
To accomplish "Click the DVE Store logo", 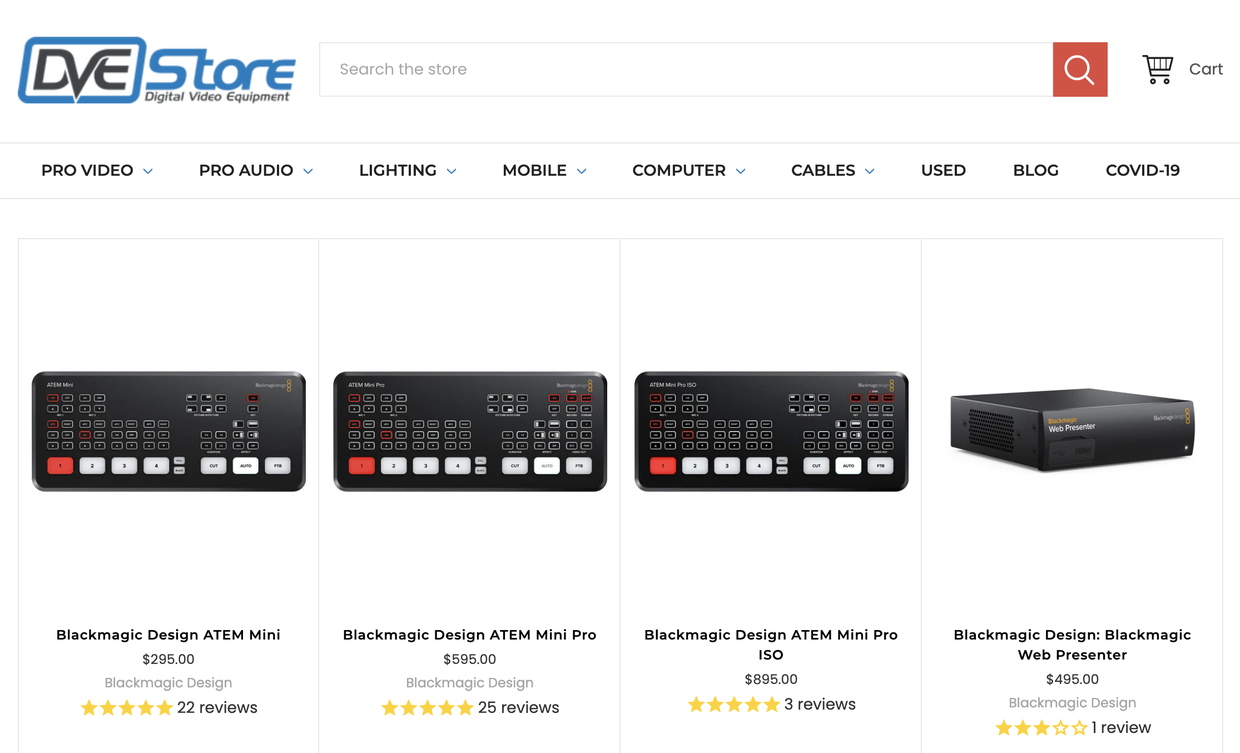I will [157, 70].
